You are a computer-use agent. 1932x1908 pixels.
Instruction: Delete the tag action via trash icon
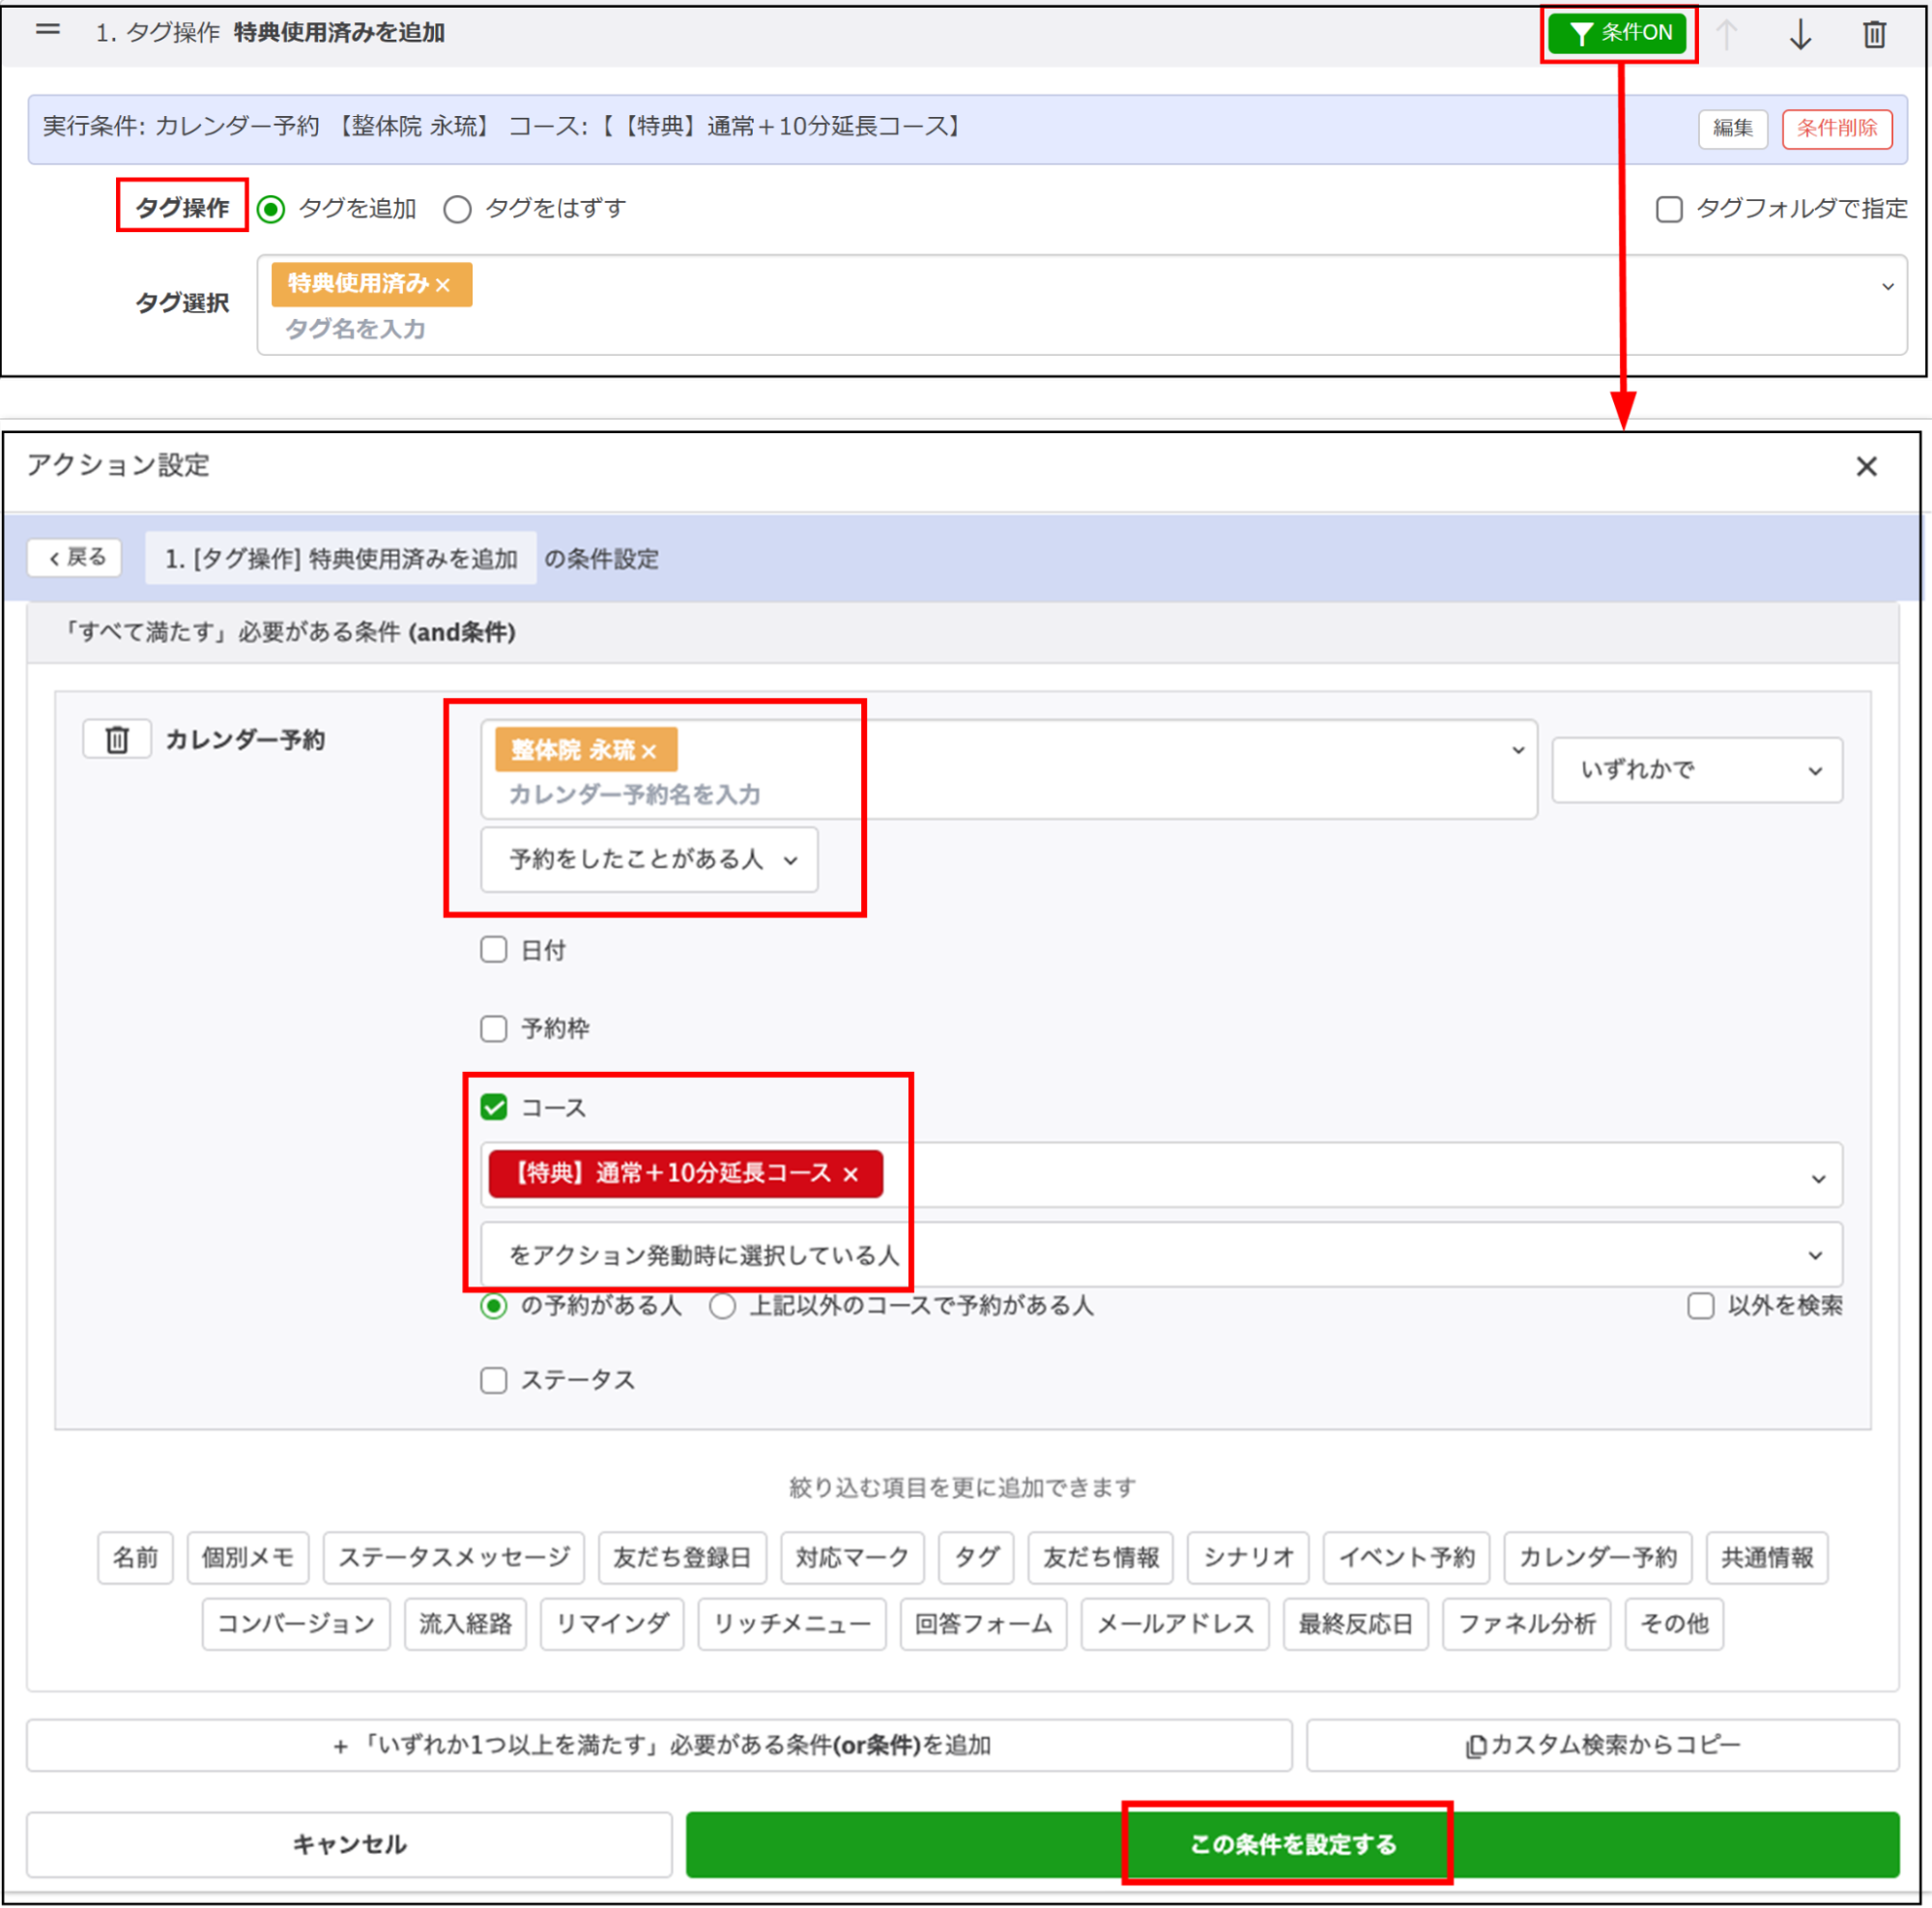coord(1874,33)
